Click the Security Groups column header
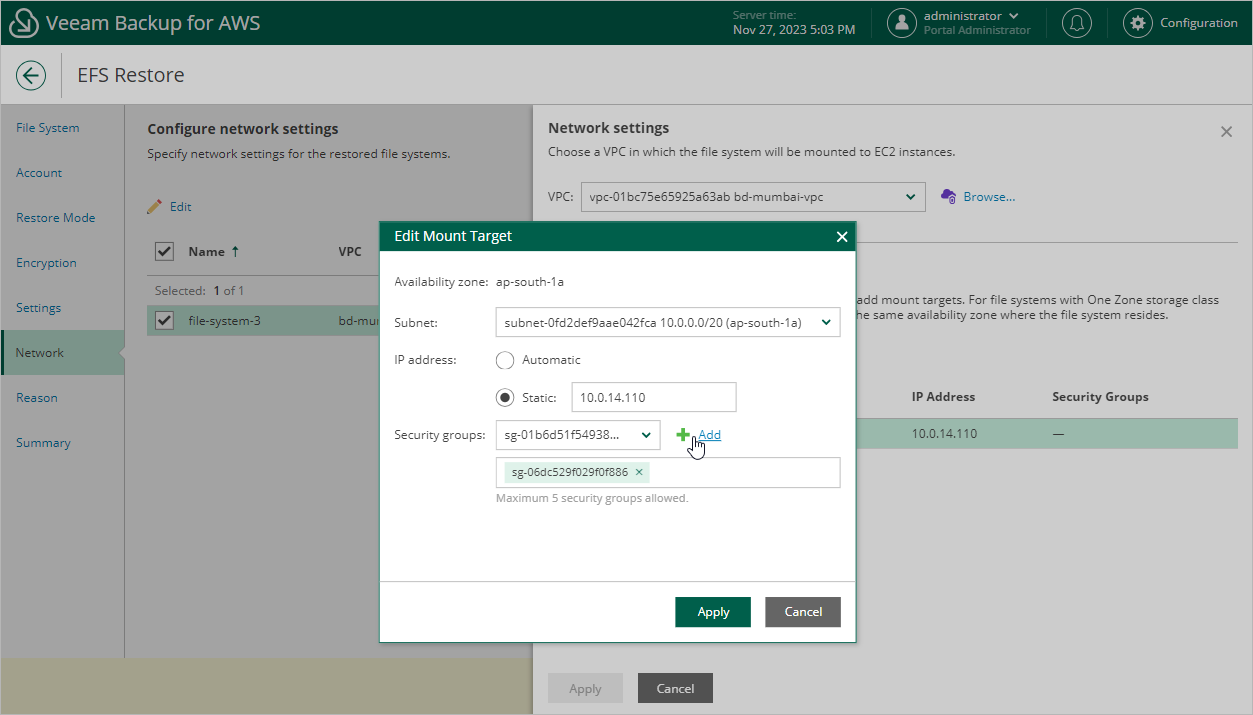Viewport: 1253px width, 715px height. (1100, 397)
